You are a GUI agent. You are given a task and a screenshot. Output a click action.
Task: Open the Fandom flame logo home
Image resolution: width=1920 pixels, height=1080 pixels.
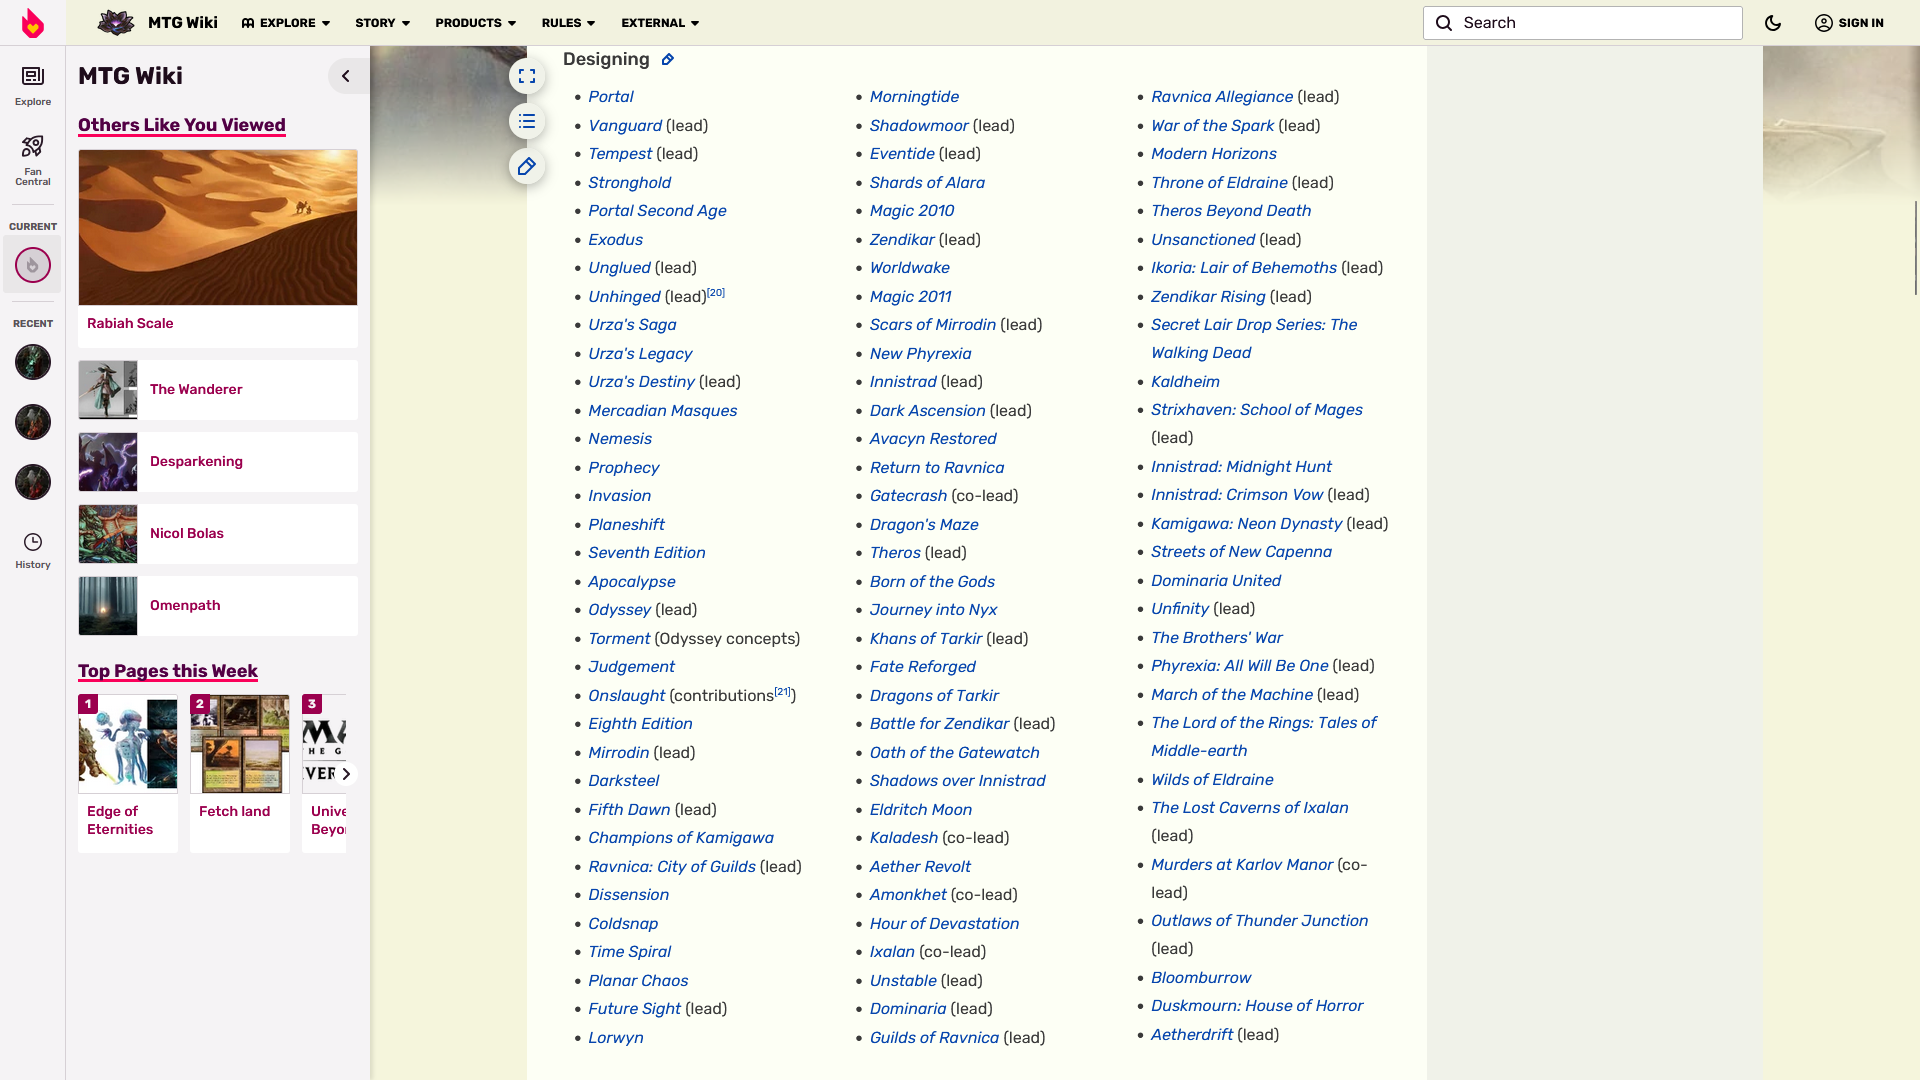click(33, 23)
